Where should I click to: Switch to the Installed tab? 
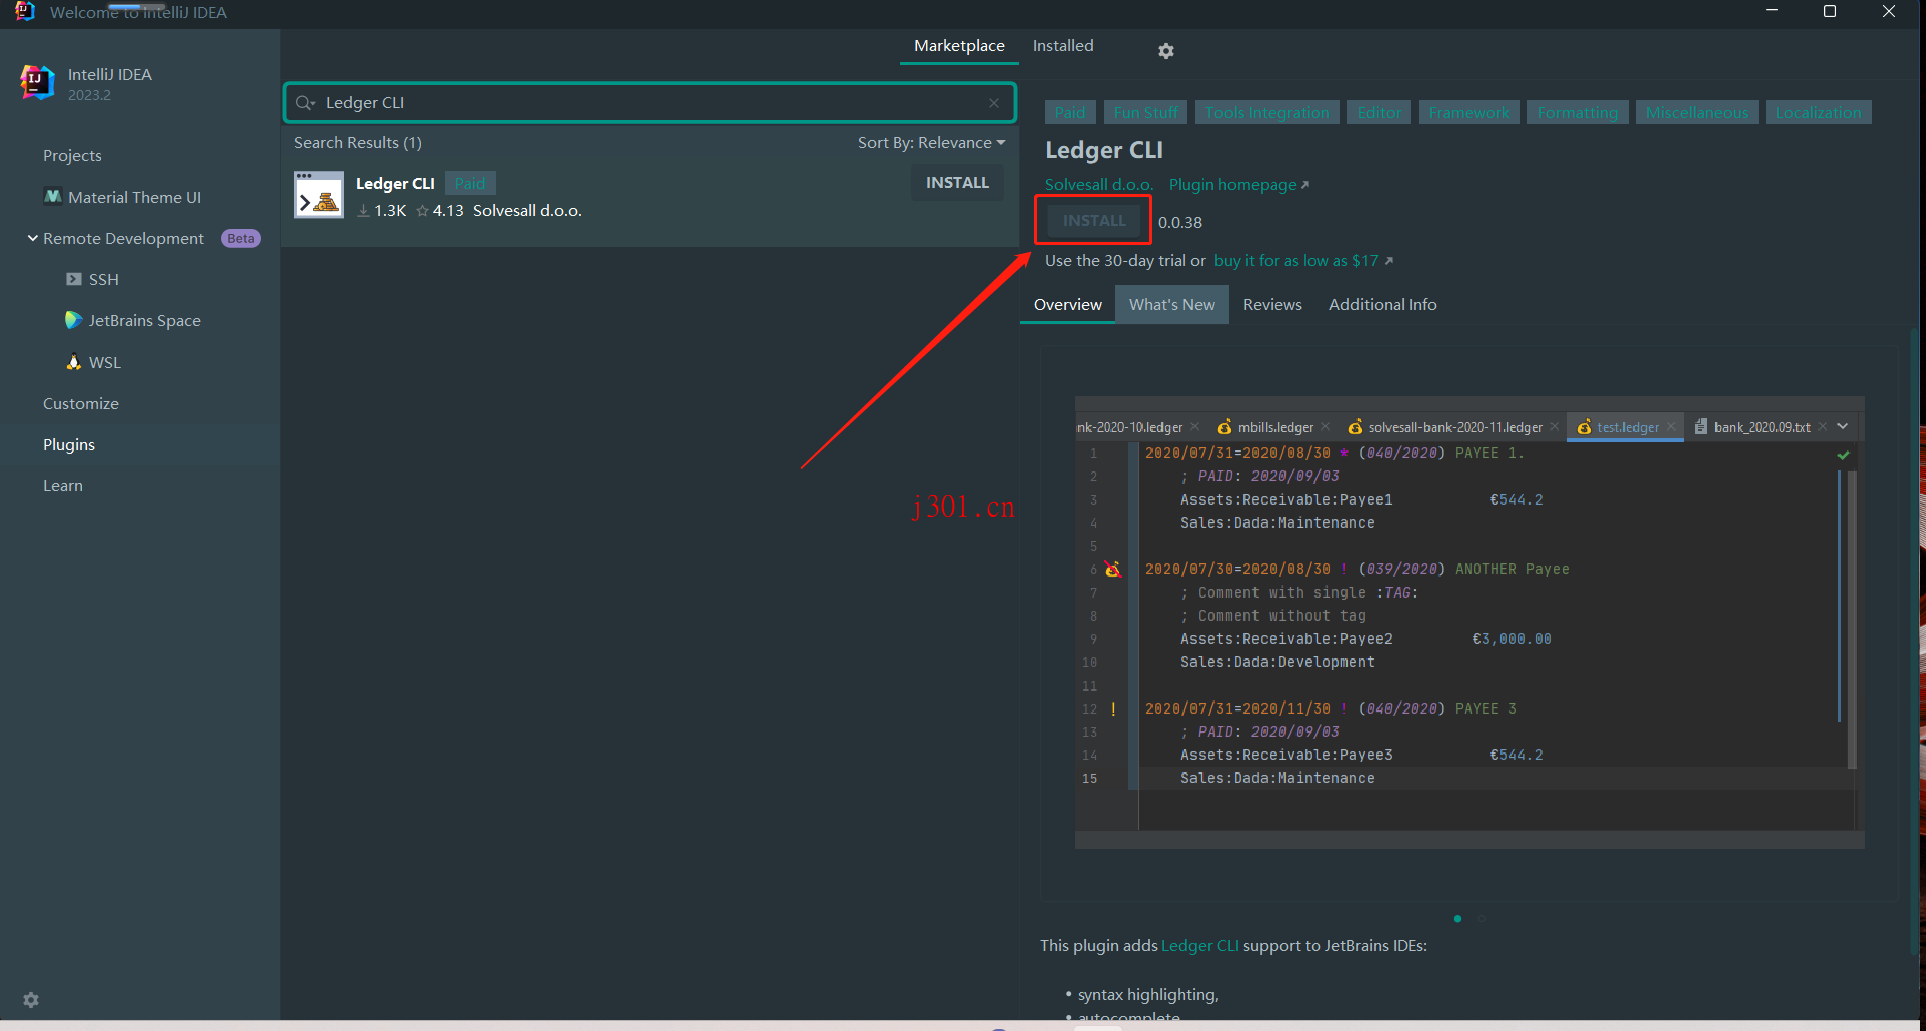[x=1063, y=46]
